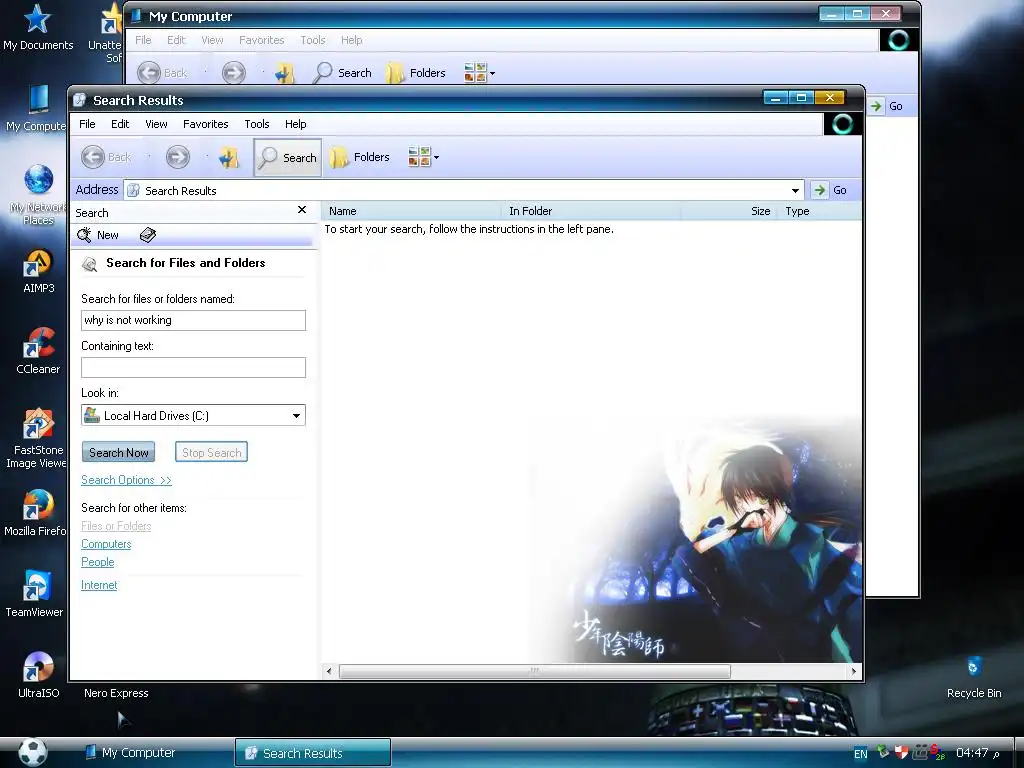Select My Computer desktop icon
This screenshot has width=1024, height=768.
(x=38, y=108)
